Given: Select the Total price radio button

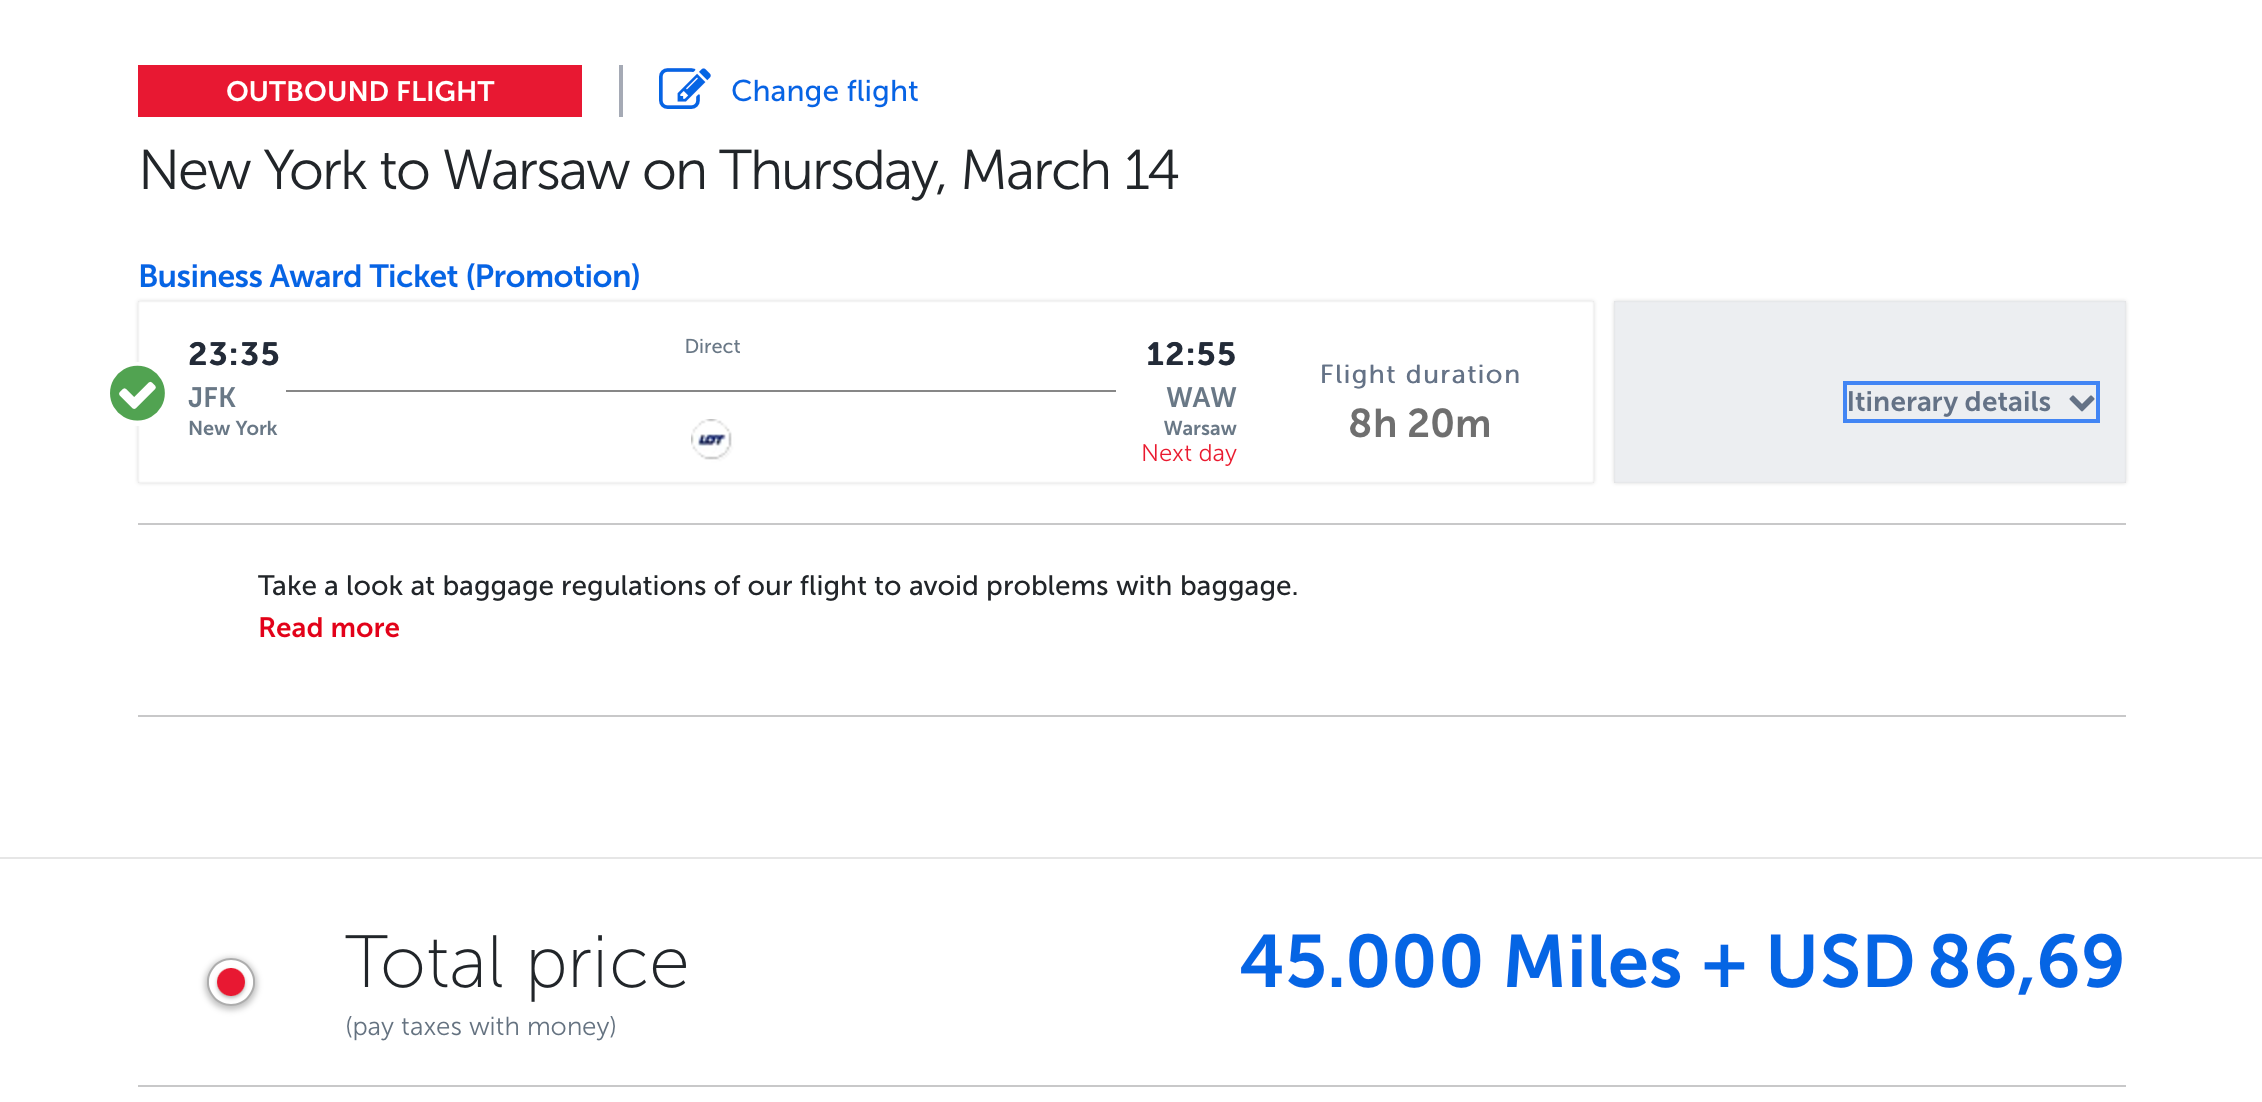Looking at the screenshot, I should (231, 982).
